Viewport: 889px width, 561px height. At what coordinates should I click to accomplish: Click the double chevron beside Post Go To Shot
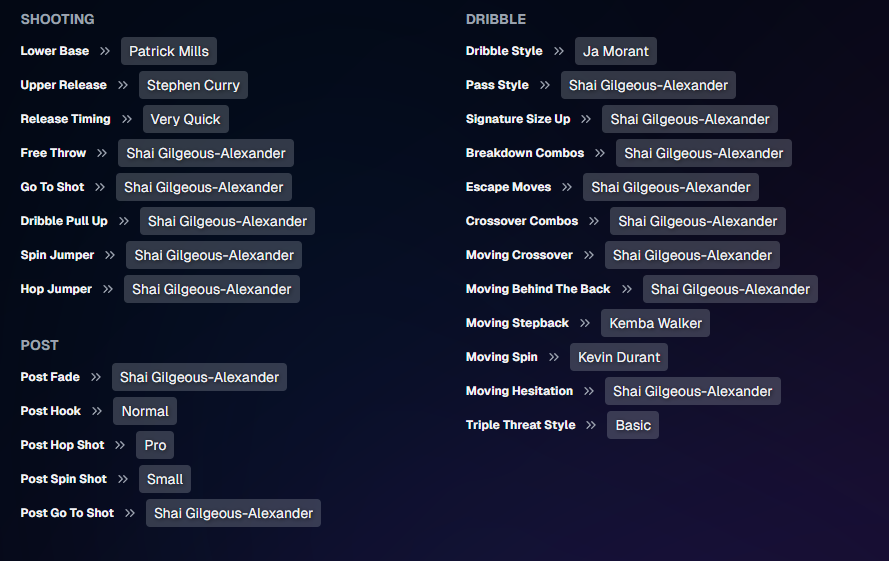click(x=130, y=513)
